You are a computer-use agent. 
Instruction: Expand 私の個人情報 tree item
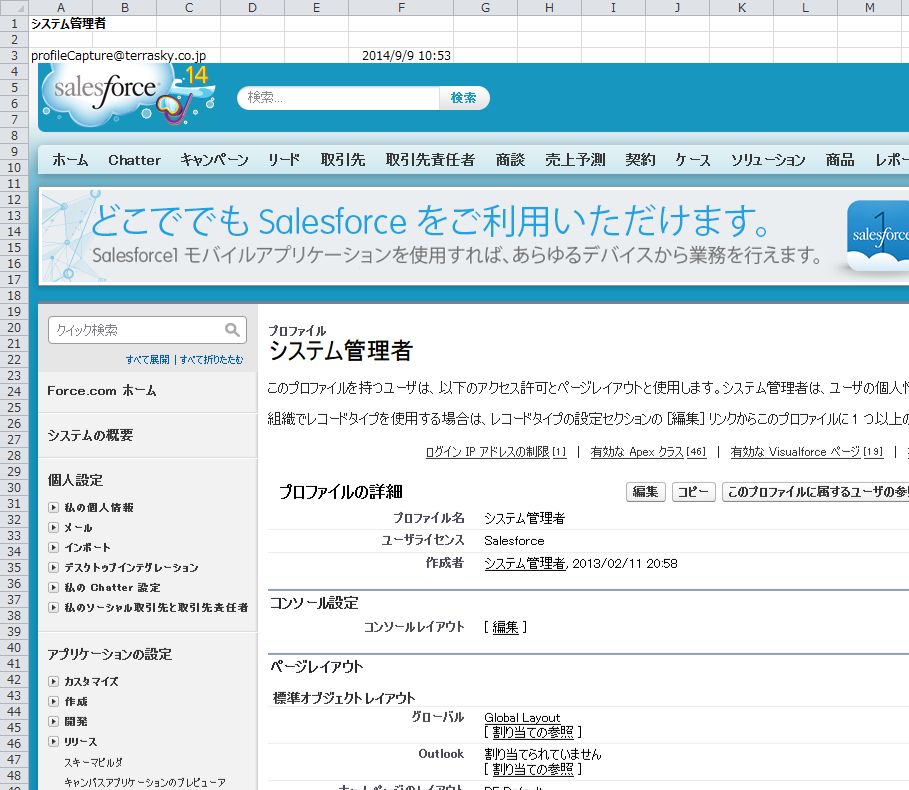(x=53, y=507)
